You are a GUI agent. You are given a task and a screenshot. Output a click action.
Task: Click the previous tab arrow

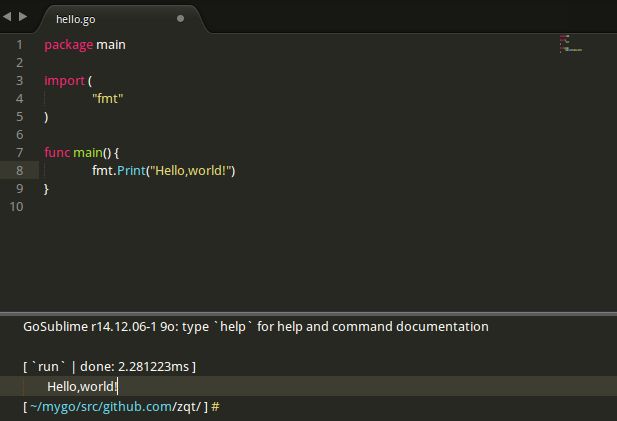pyautogui.click(x=7, y=17)
